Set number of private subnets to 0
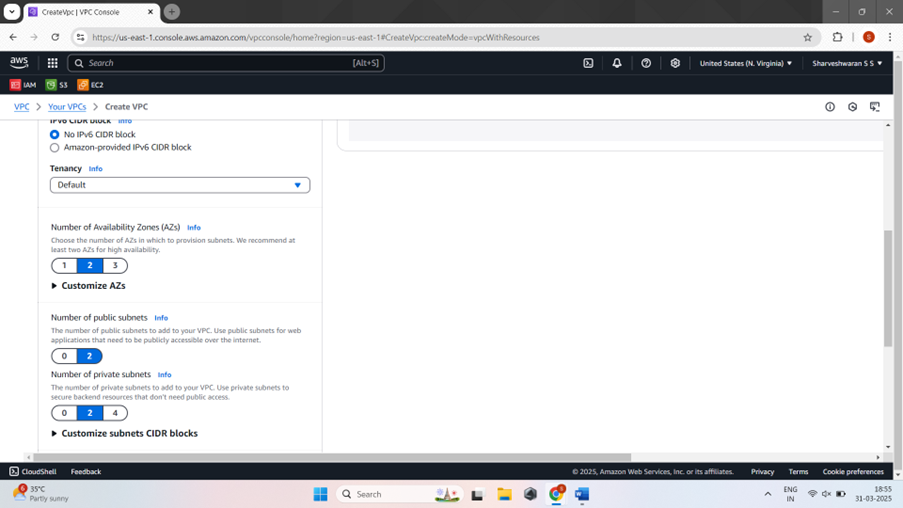903x508 pixels. 64,413
